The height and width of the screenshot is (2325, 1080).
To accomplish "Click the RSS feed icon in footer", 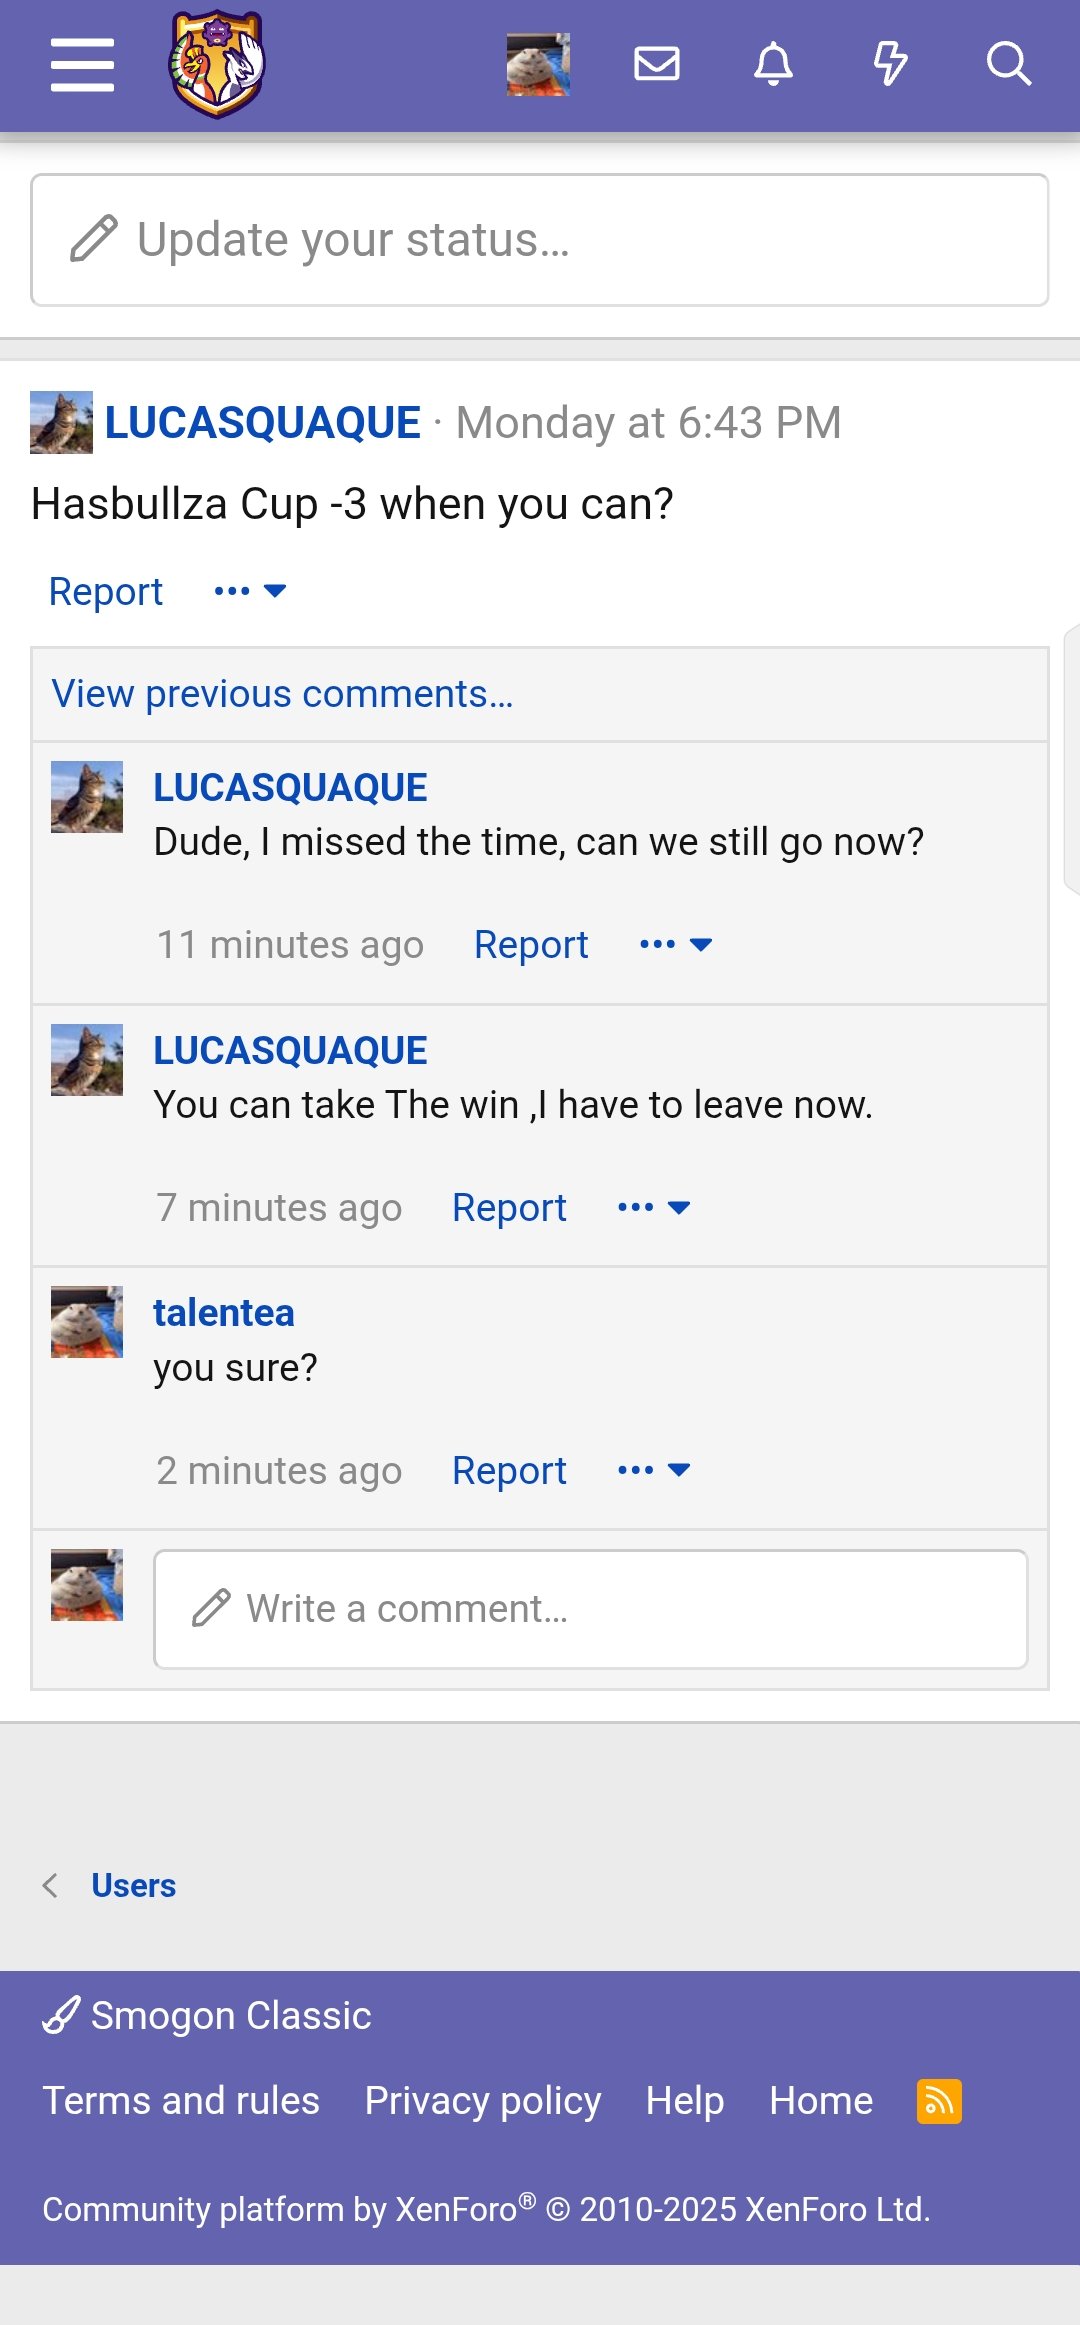I will [x=939, y=2101].
